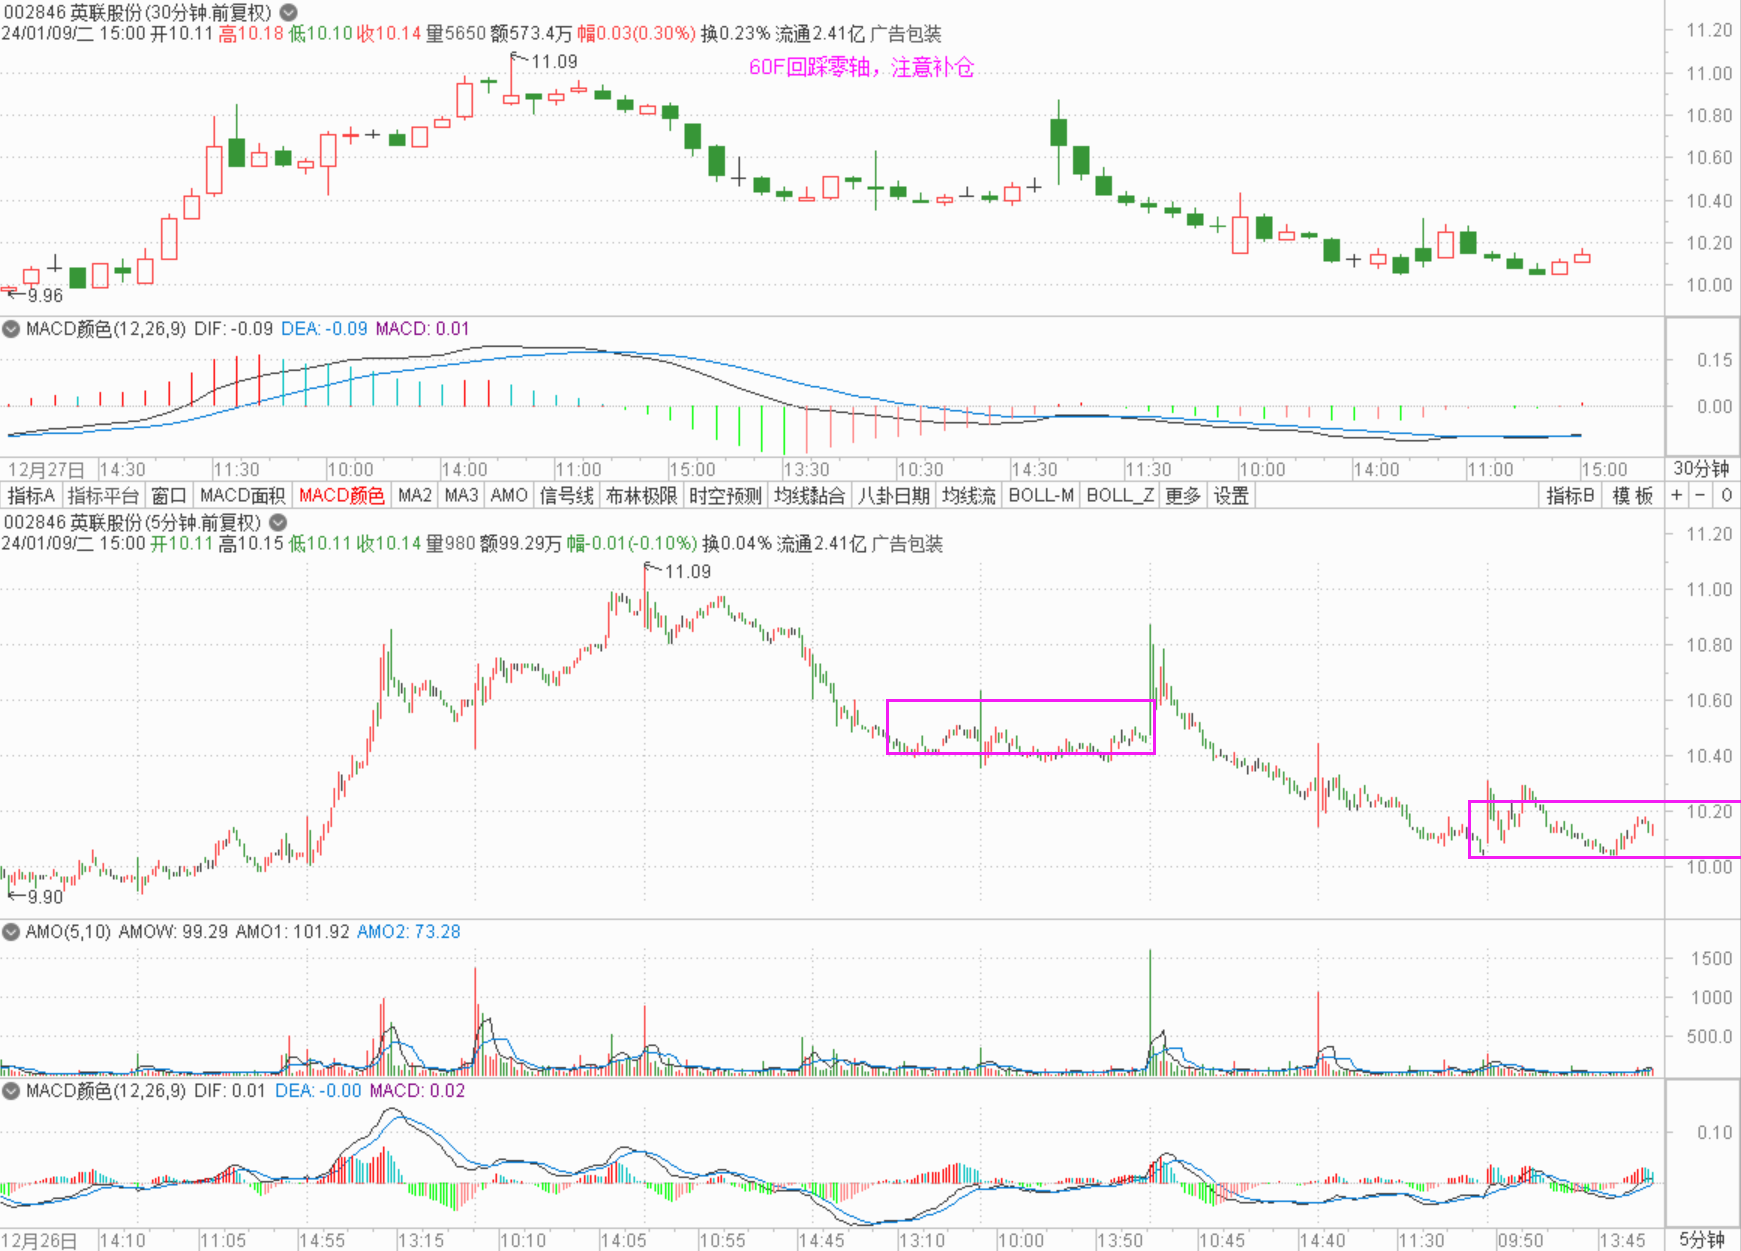Click the 换0.23% turnover value in 30-minute header
1741x1251 pixels.
[735, 34]
